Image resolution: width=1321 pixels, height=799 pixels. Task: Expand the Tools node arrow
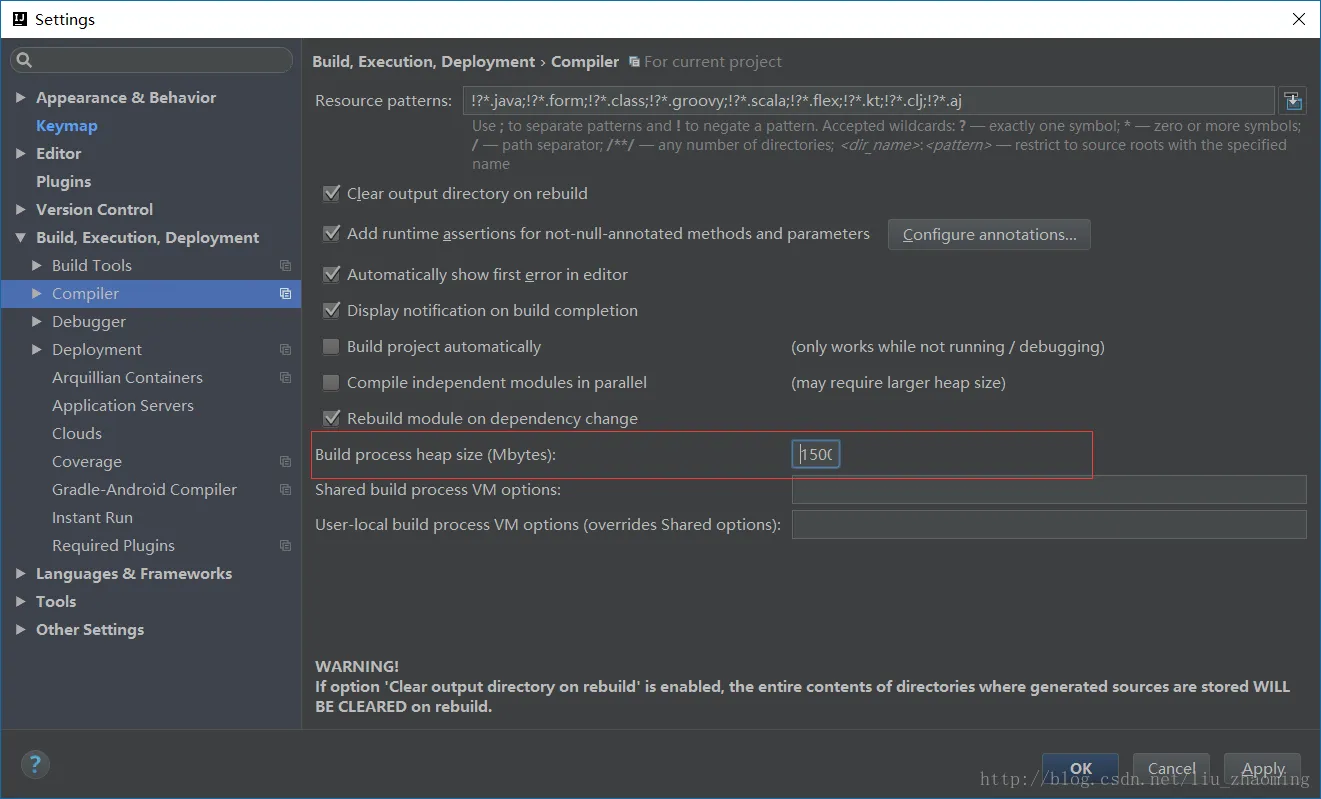21,602
